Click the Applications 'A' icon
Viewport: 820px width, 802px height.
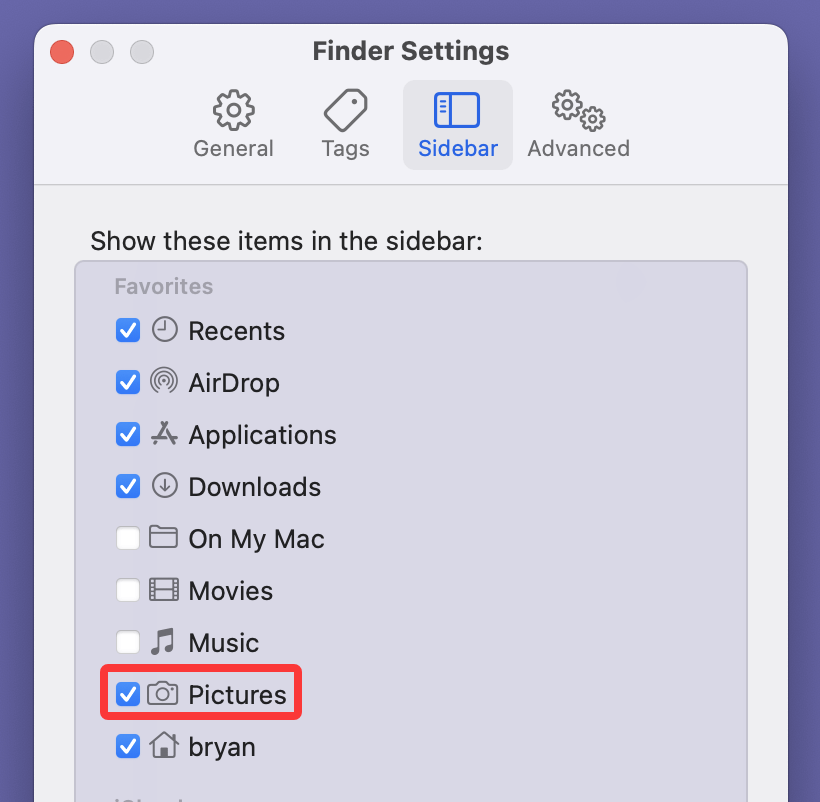click(164, 434)
